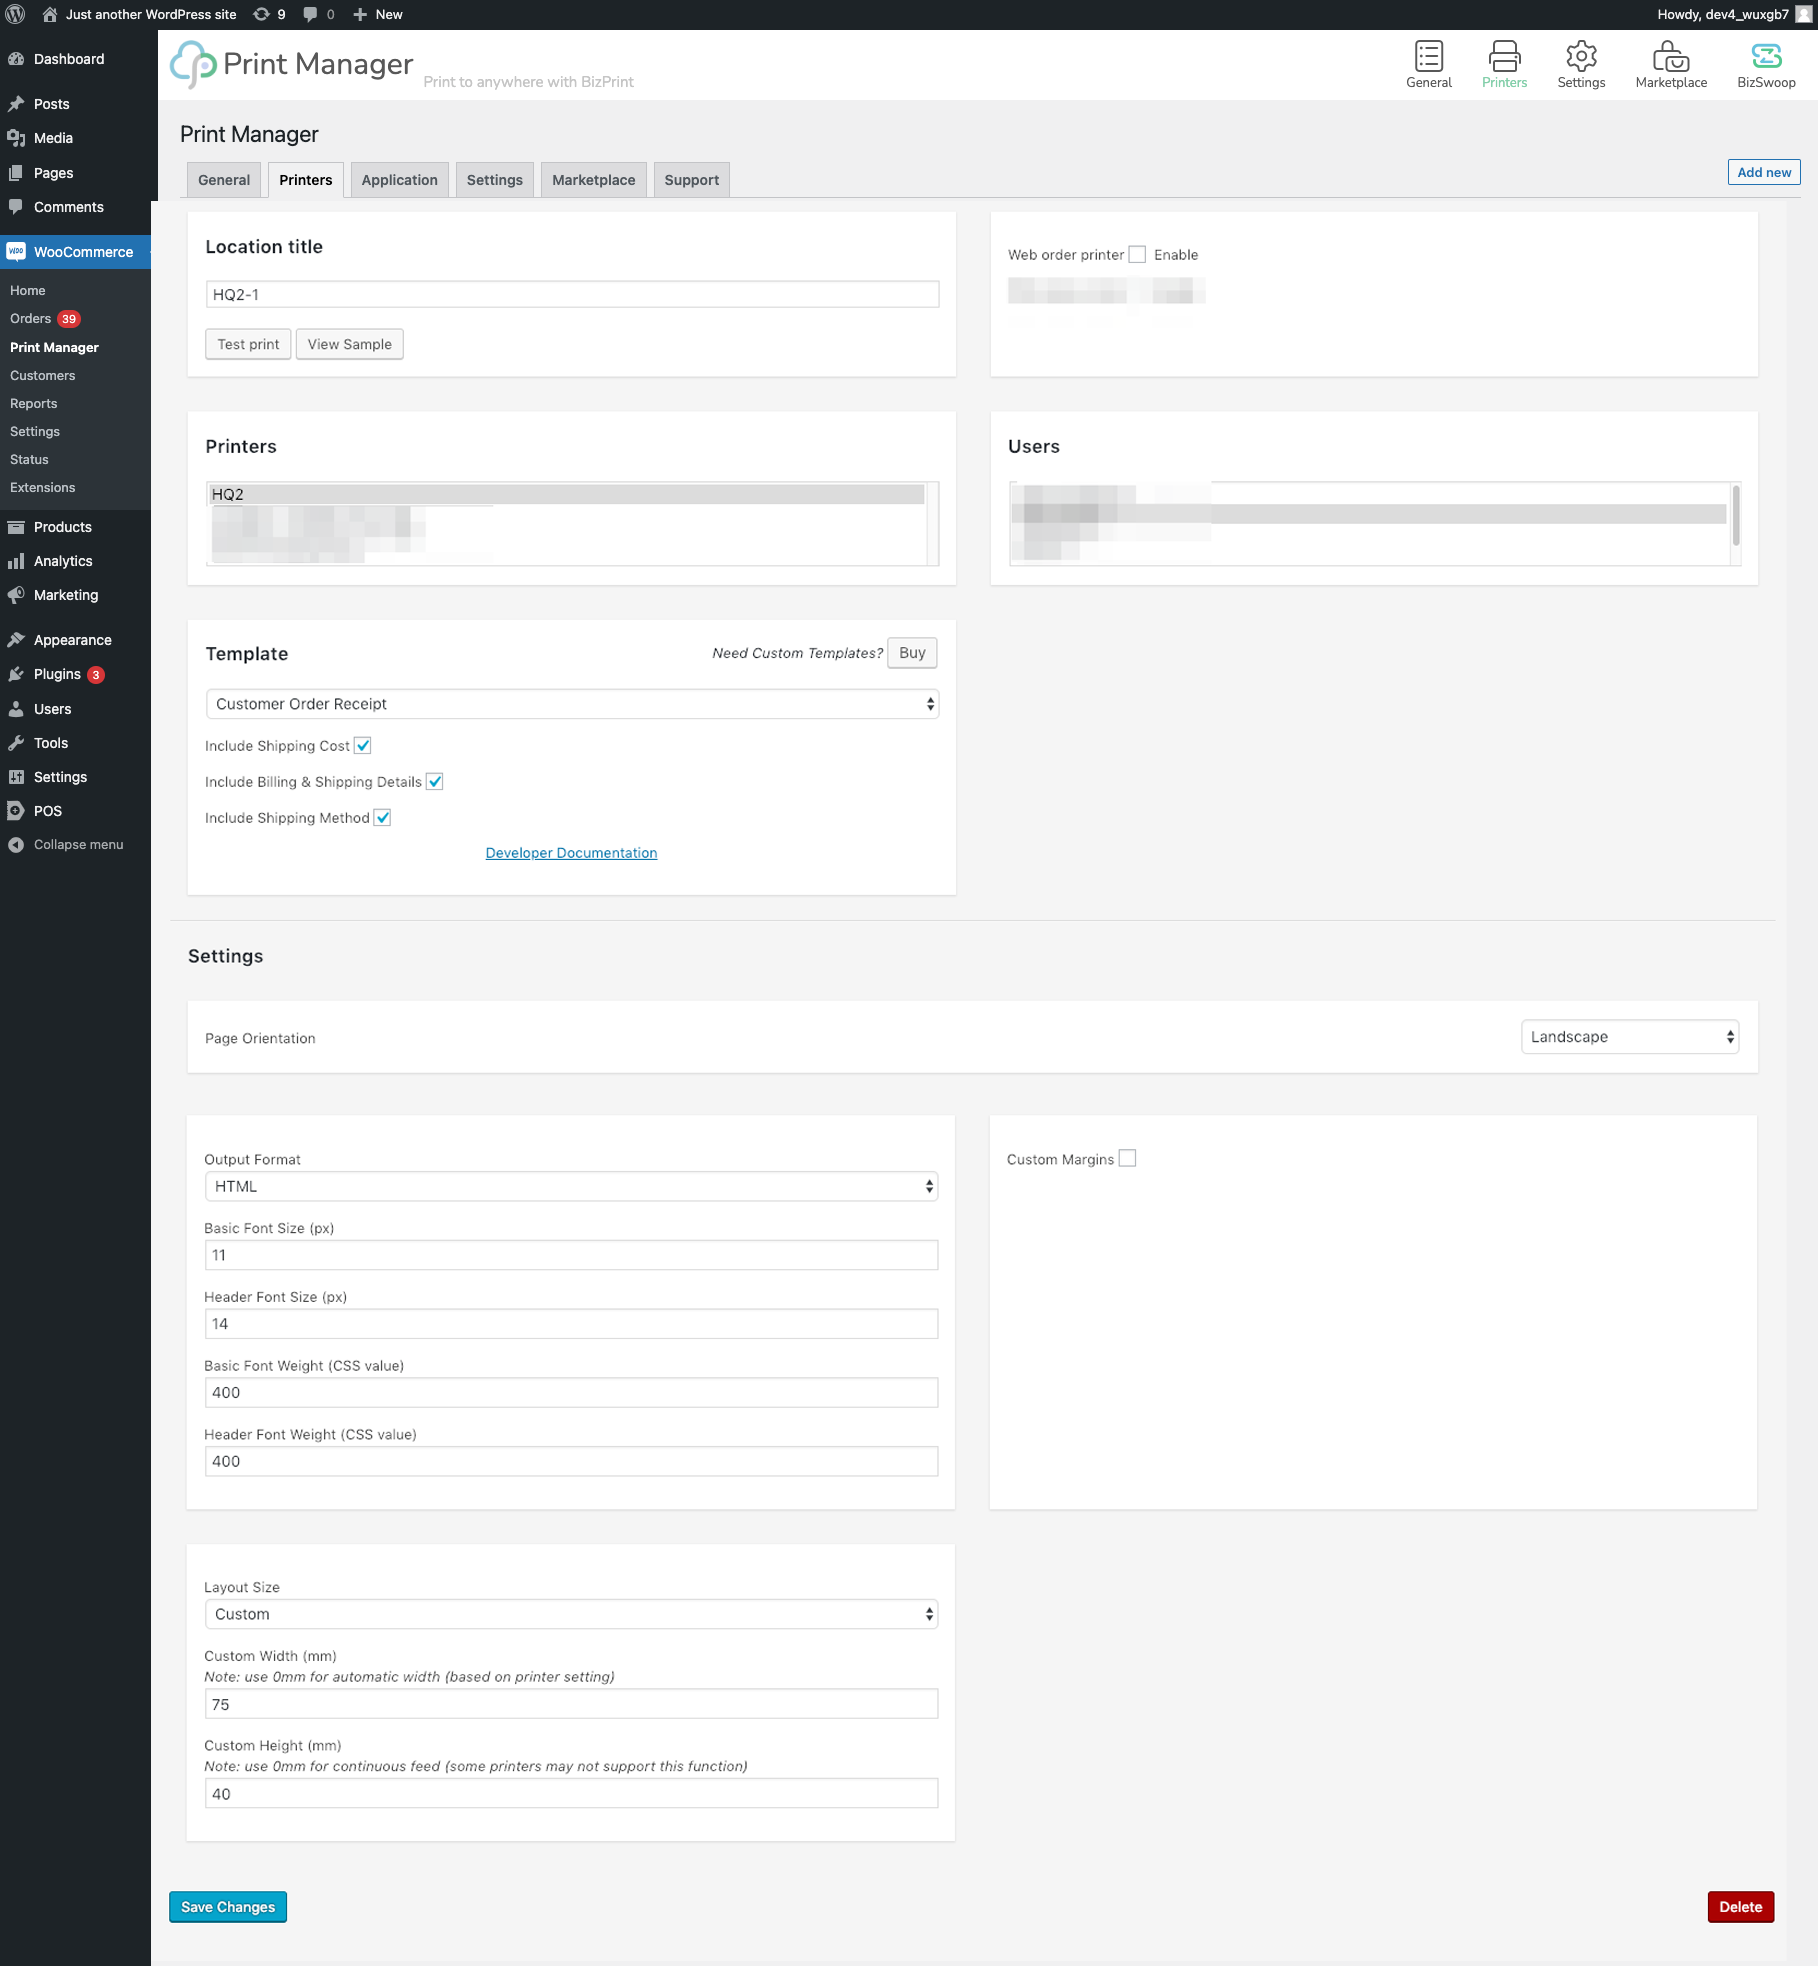Uncheck Include Billing & Shipping Details
This screenshot has height=1966, width=1818.
435,781
